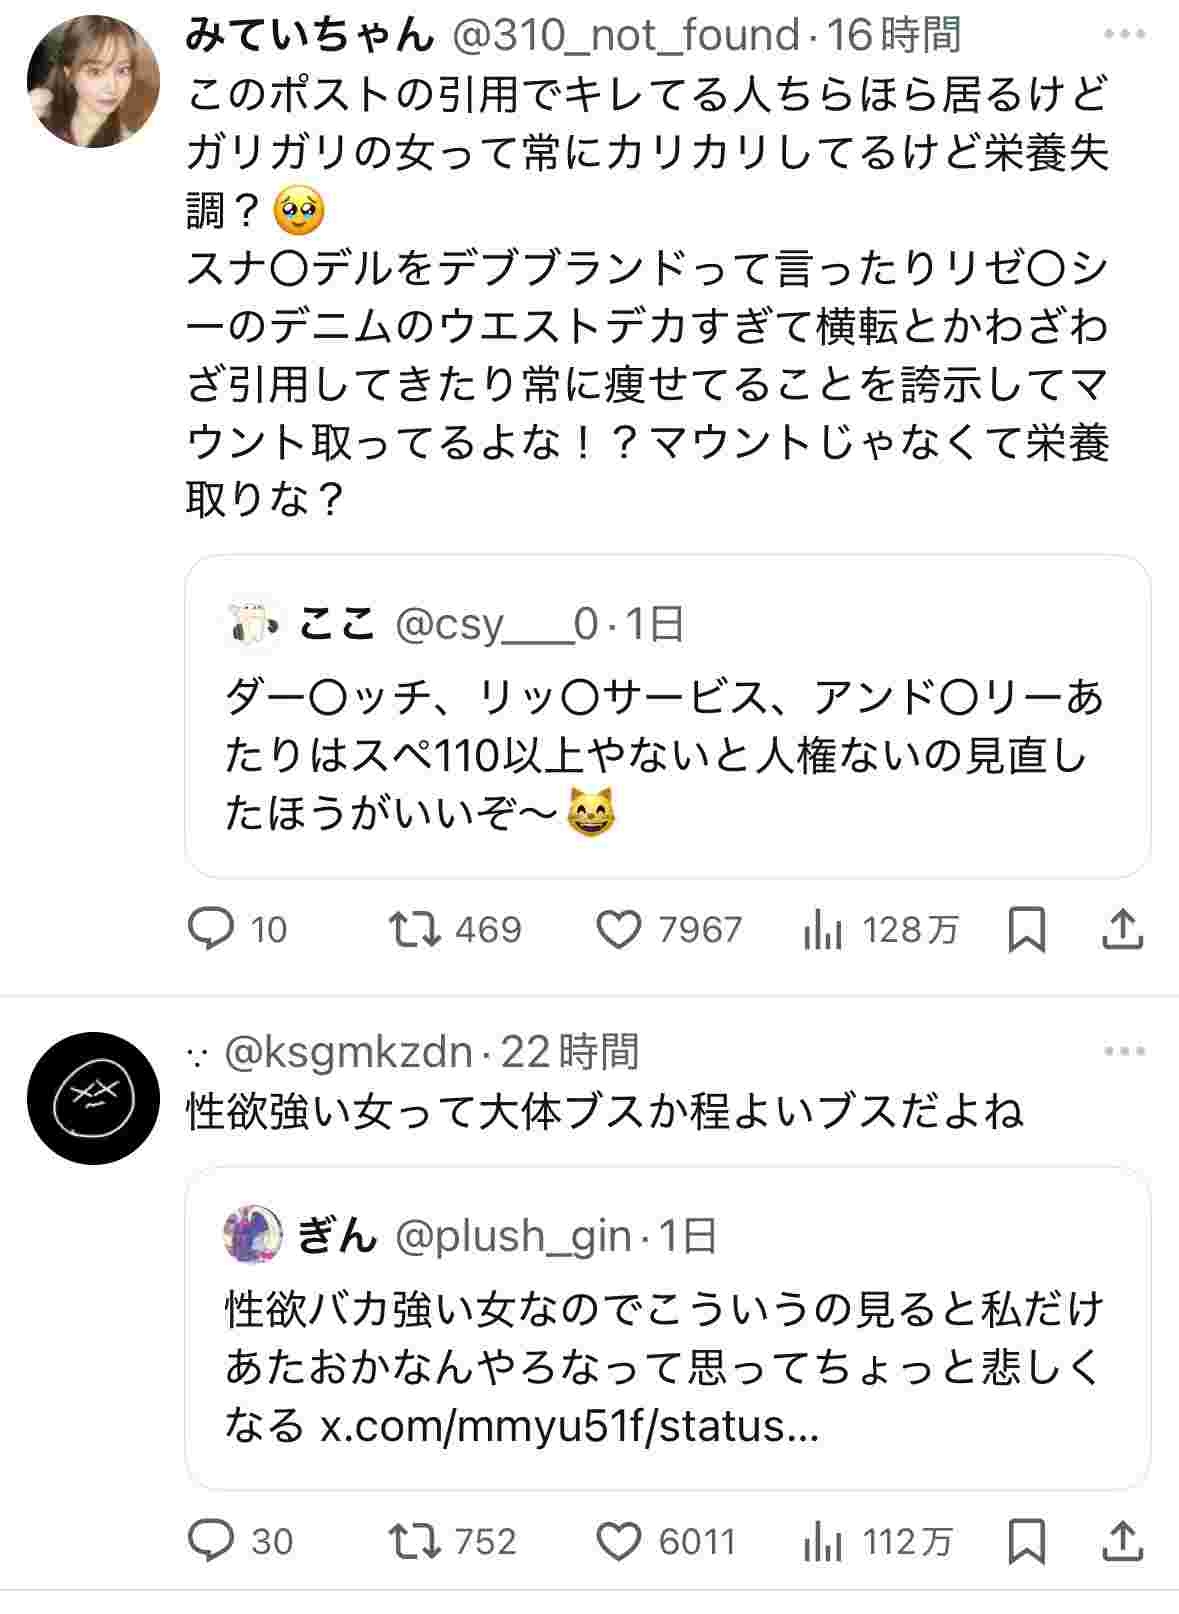
Task: Open reply icon on @ksgmkzdn post
Action: (211, 1541)
